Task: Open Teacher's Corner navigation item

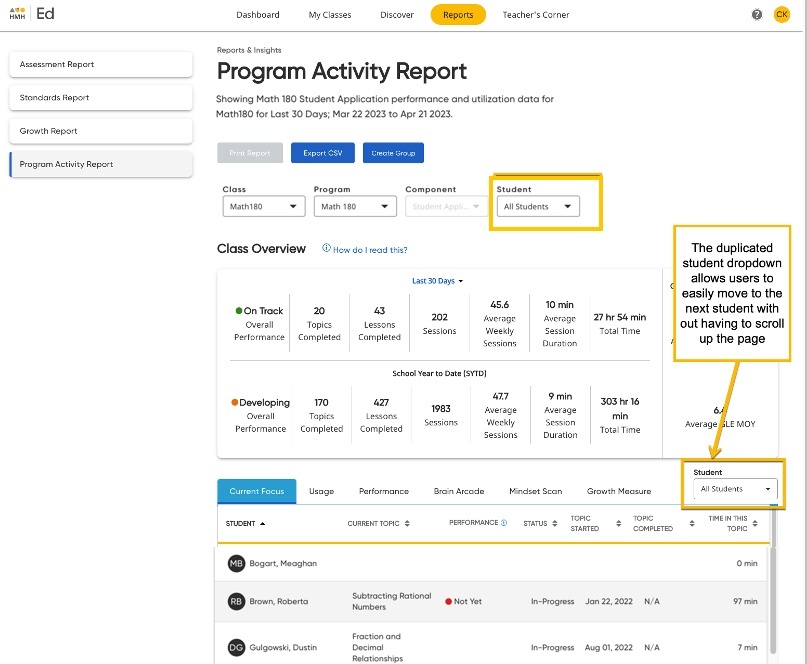Action: pyautogui.click(x=536, y=15)
